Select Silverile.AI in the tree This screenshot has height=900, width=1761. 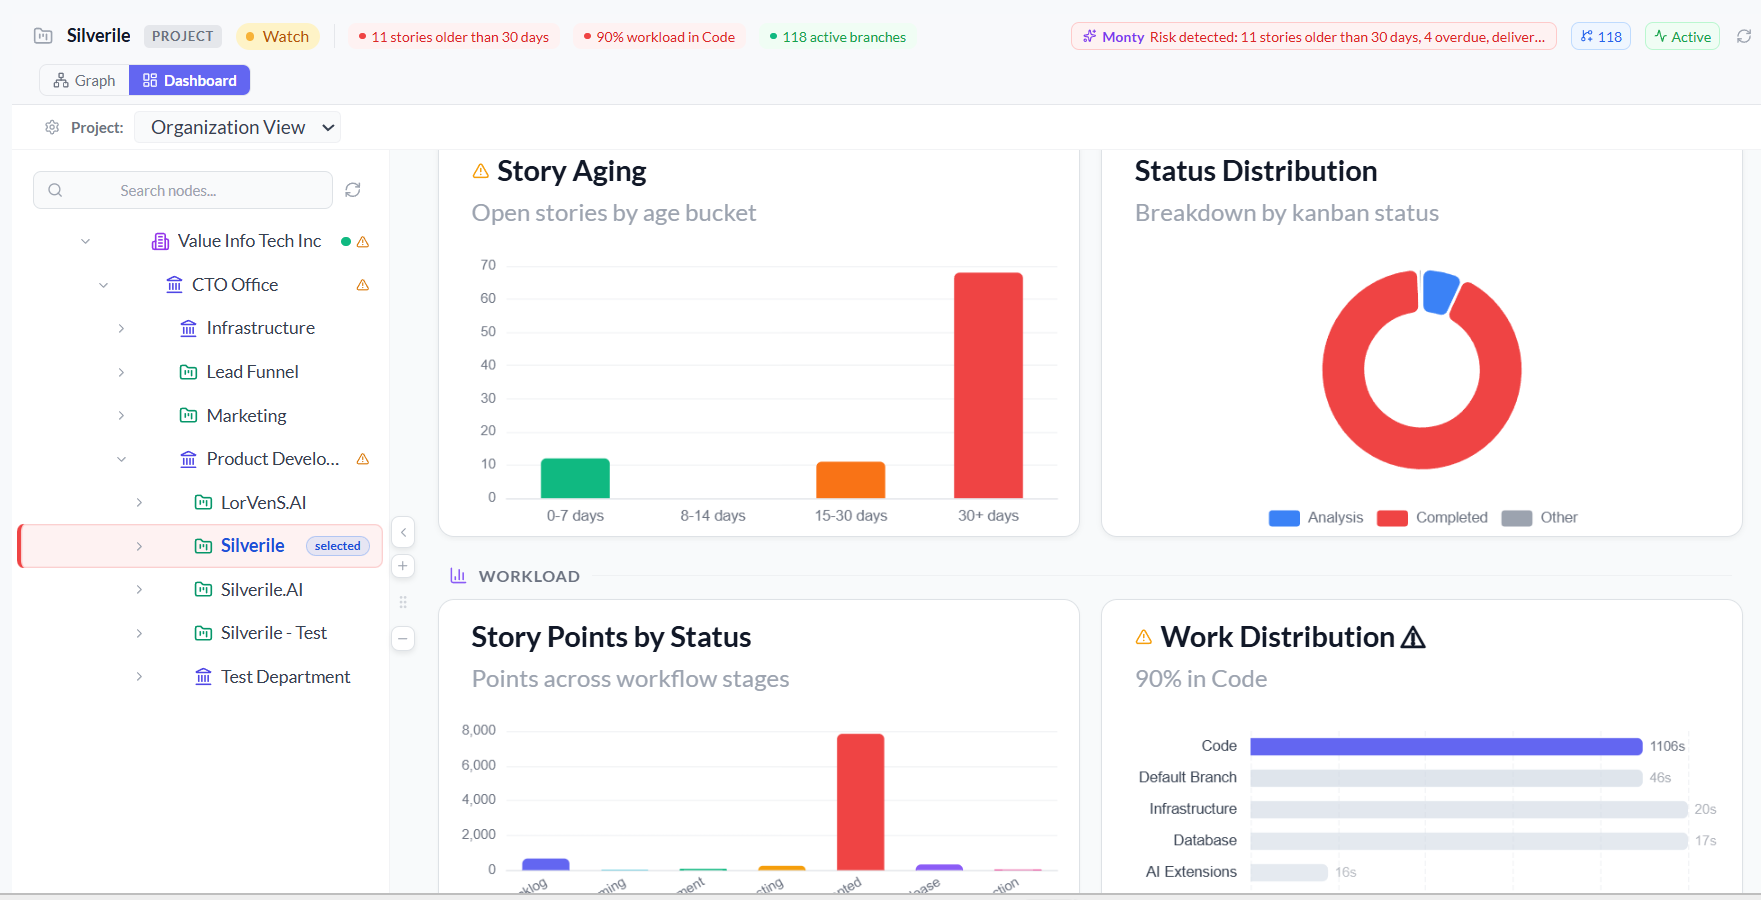pos(262,589)
